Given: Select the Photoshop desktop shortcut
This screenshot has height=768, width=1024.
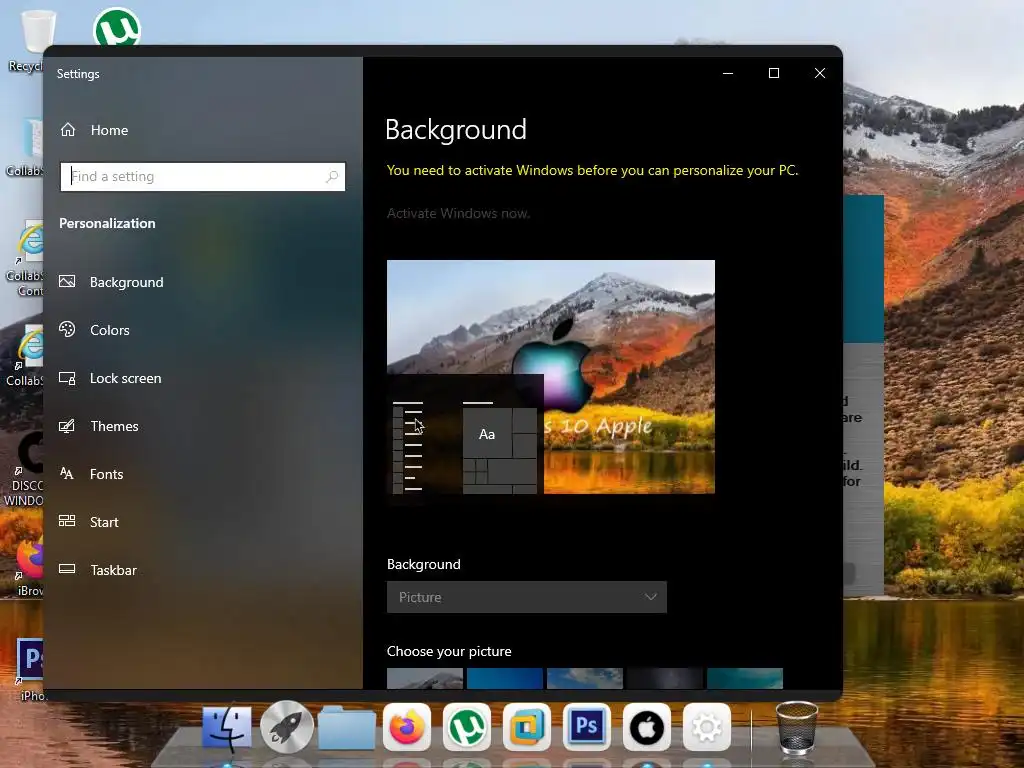Looking at the screenshot, I should pyautogui.click(x=29, y=669).
